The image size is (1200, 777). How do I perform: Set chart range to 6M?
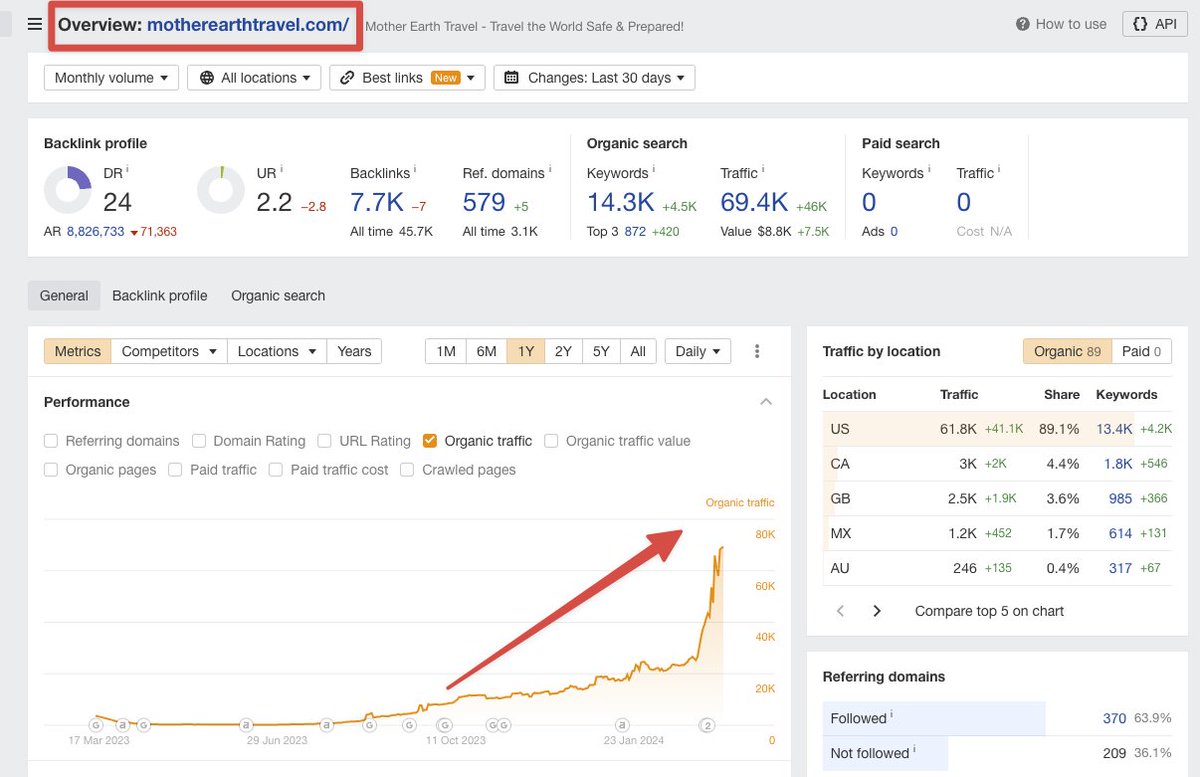tap(486, 351)
